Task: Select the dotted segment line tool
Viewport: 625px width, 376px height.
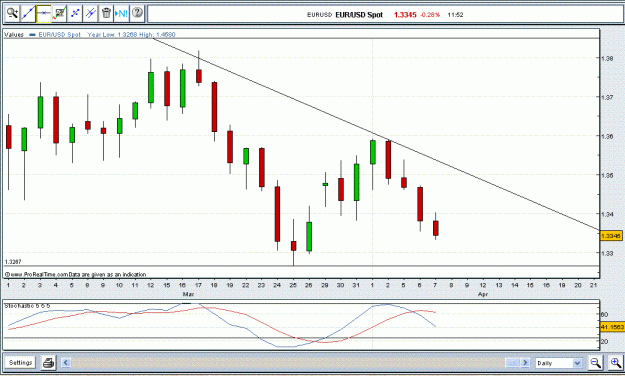Action: pos(75,14)
